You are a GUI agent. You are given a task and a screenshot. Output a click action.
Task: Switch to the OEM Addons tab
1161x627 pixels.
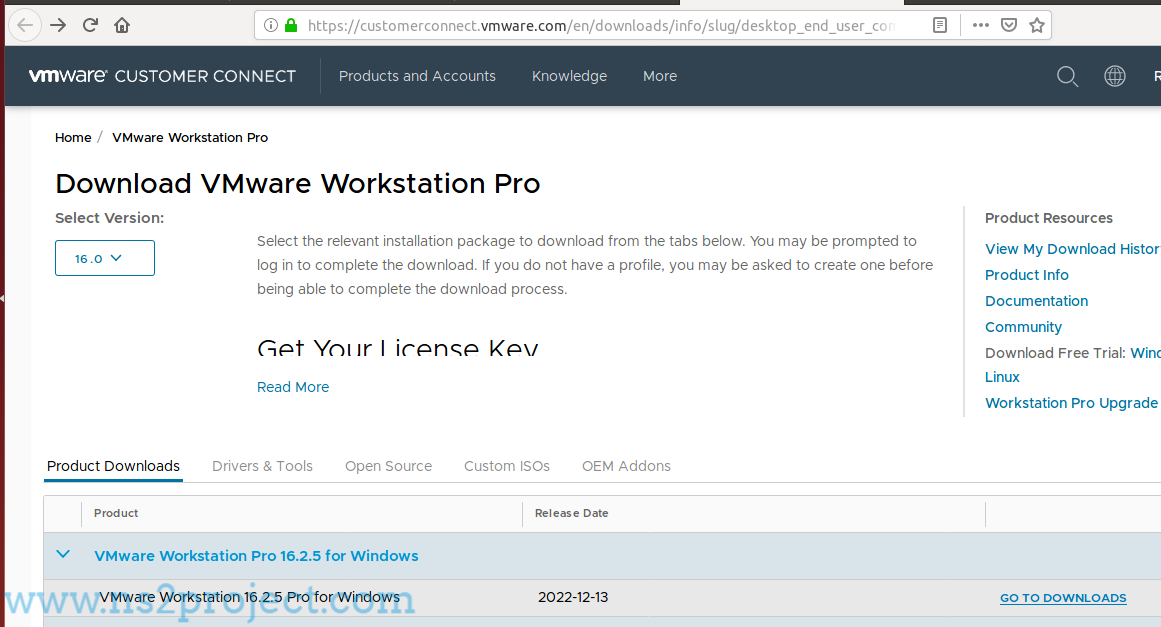pos(626,466)
